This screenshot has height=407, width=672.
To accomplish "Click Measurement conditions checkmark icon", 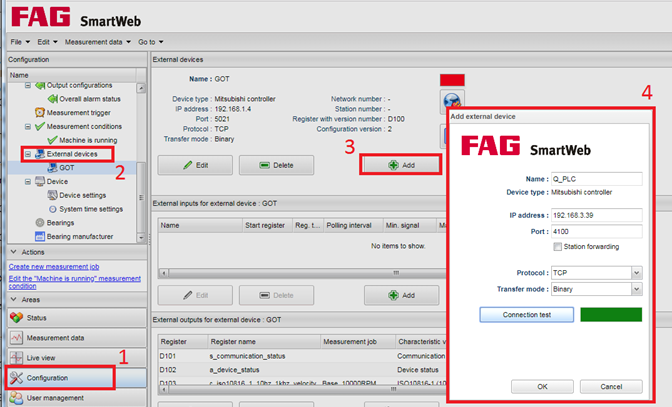I will click(40, 126).
